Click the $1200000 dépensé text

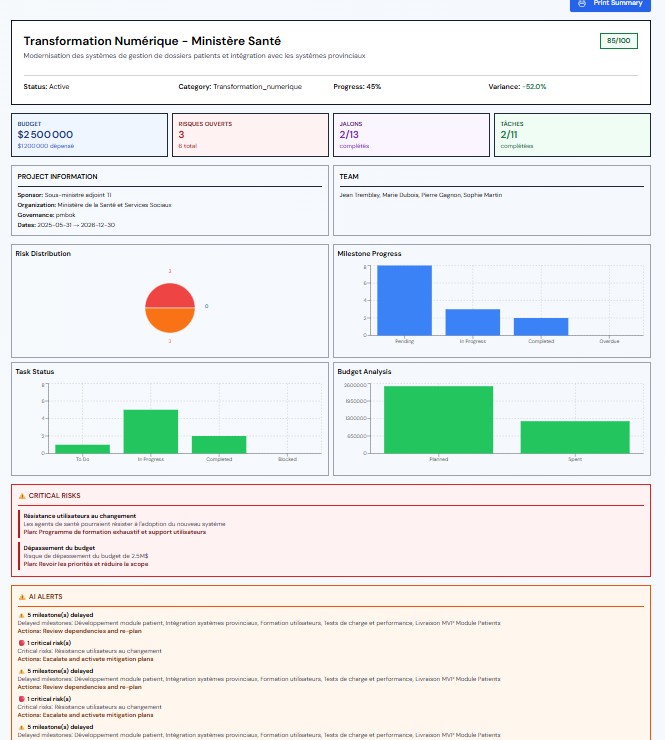[x=46, y=146]
